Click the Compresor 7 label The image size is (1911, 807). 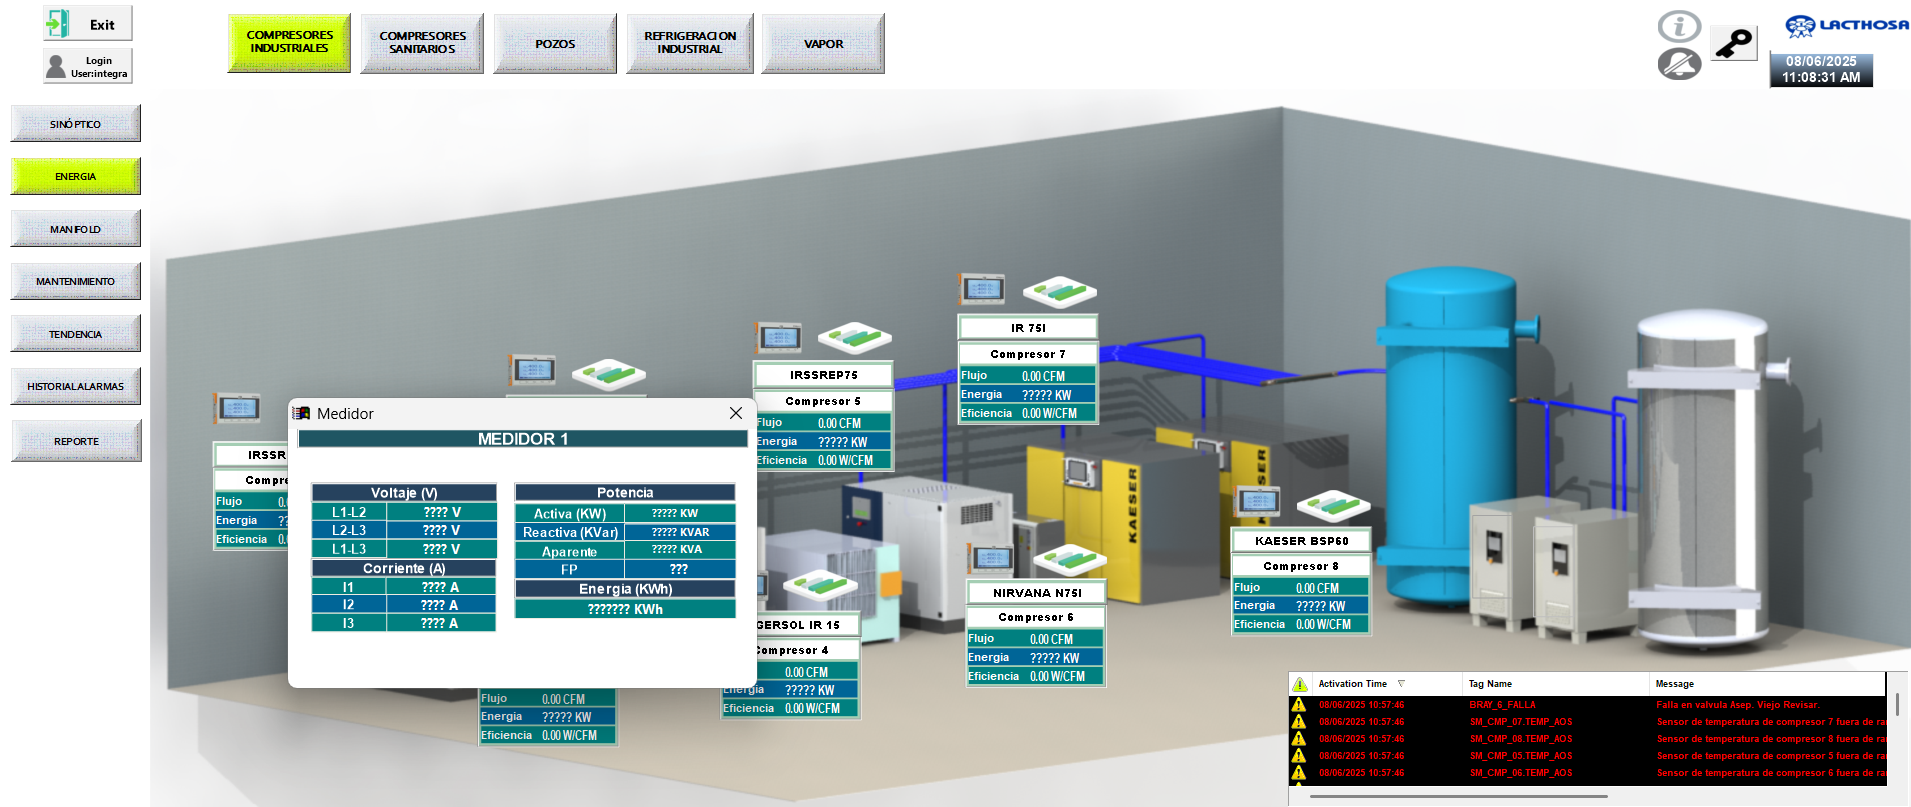point(1028,354)
